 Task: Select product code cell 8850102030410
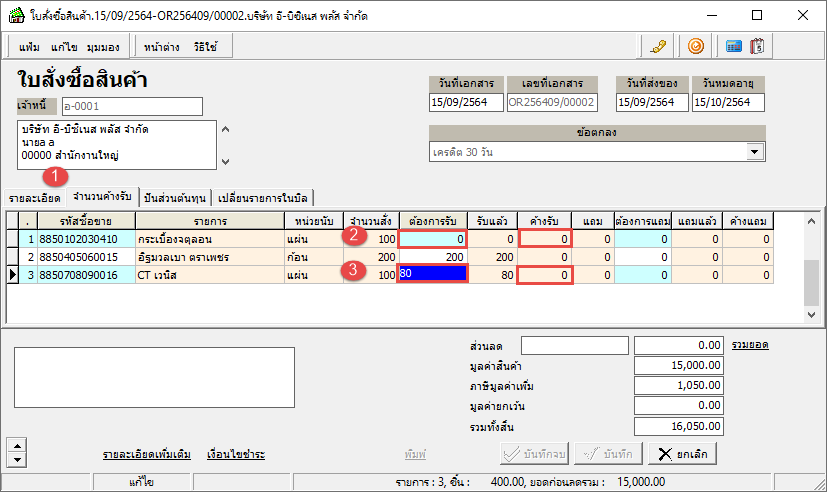pos(86,239)
